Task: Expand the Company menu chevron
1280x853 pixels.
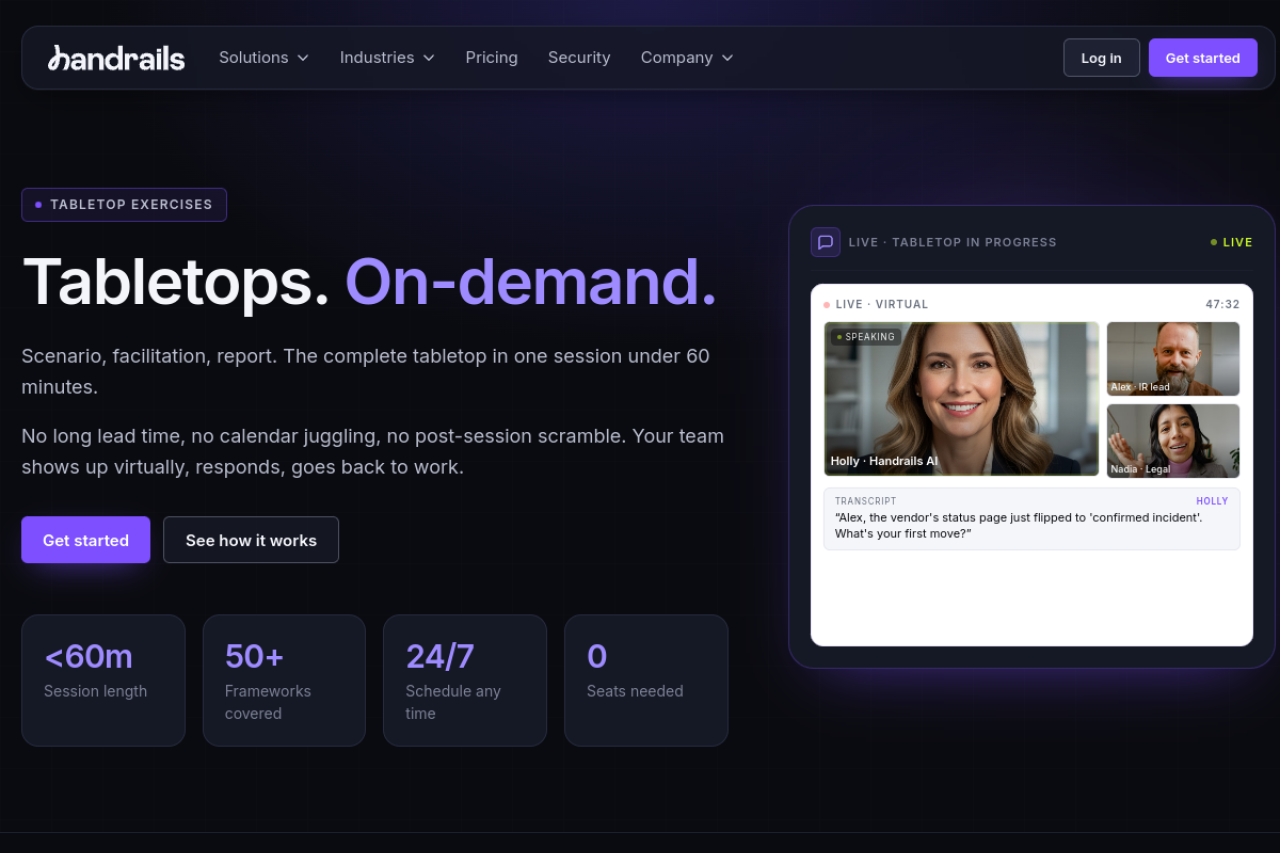Action: click(727, 58)
